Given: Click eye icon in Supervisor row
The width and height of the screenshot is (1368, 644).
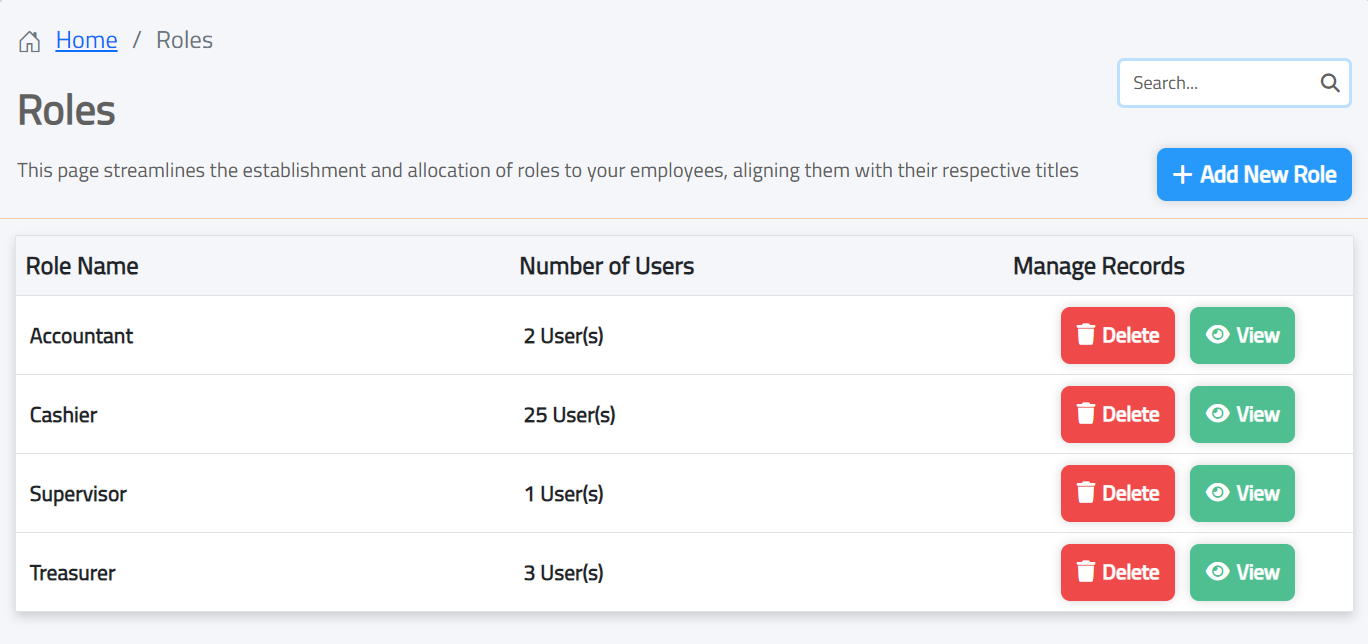Looking at the screenshot, I should click(1217, 493).
